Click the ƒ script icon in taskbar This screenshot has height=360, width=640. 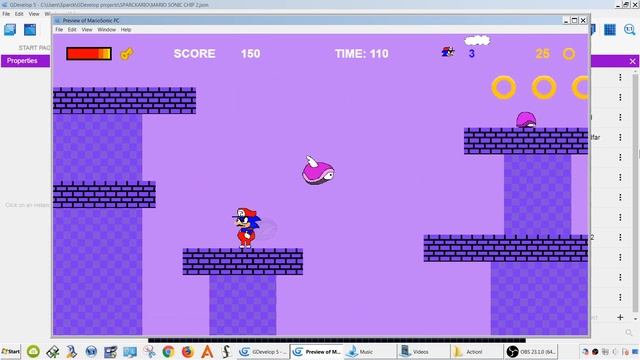click(226, 351)
